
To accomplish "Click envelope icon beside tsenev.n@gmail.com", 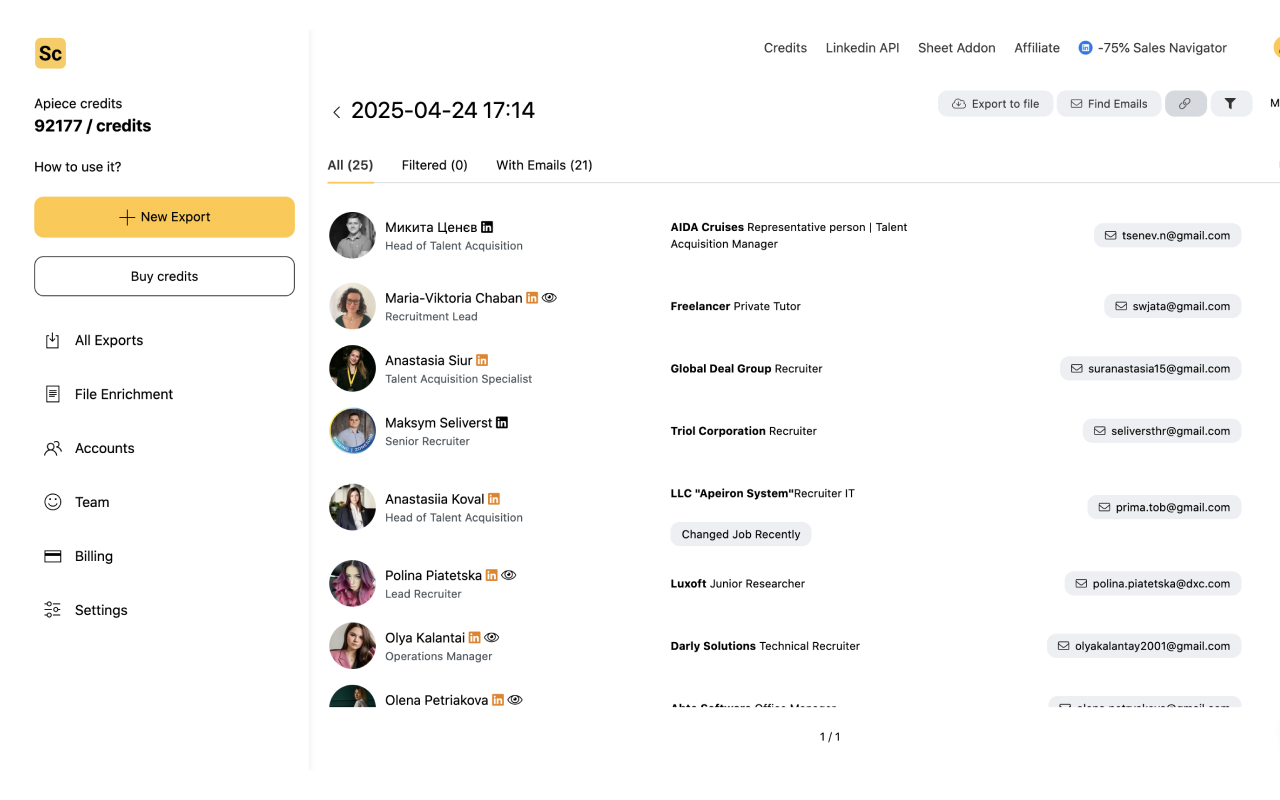I will pyautogui.click(x=1111, y=236).
